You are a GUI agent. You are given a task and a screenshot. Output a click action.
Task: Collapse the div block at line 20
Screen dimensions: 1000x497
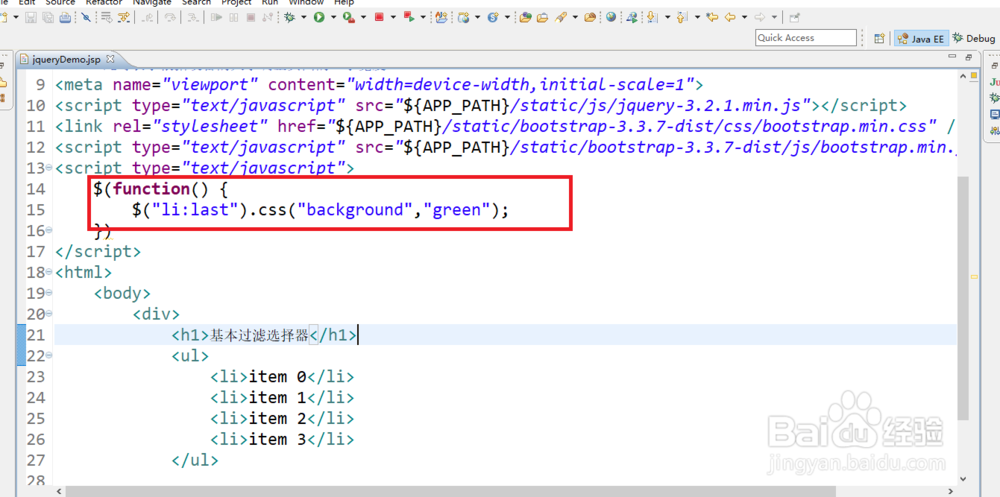[x=50, y=314]
